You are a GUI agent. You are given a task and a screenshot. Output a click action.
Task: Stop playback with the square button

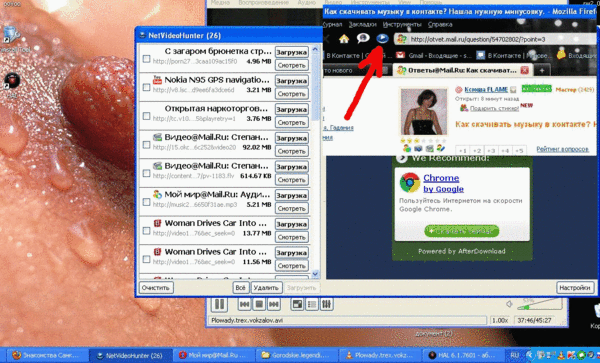pyautogui.click(x=259, y=304)
